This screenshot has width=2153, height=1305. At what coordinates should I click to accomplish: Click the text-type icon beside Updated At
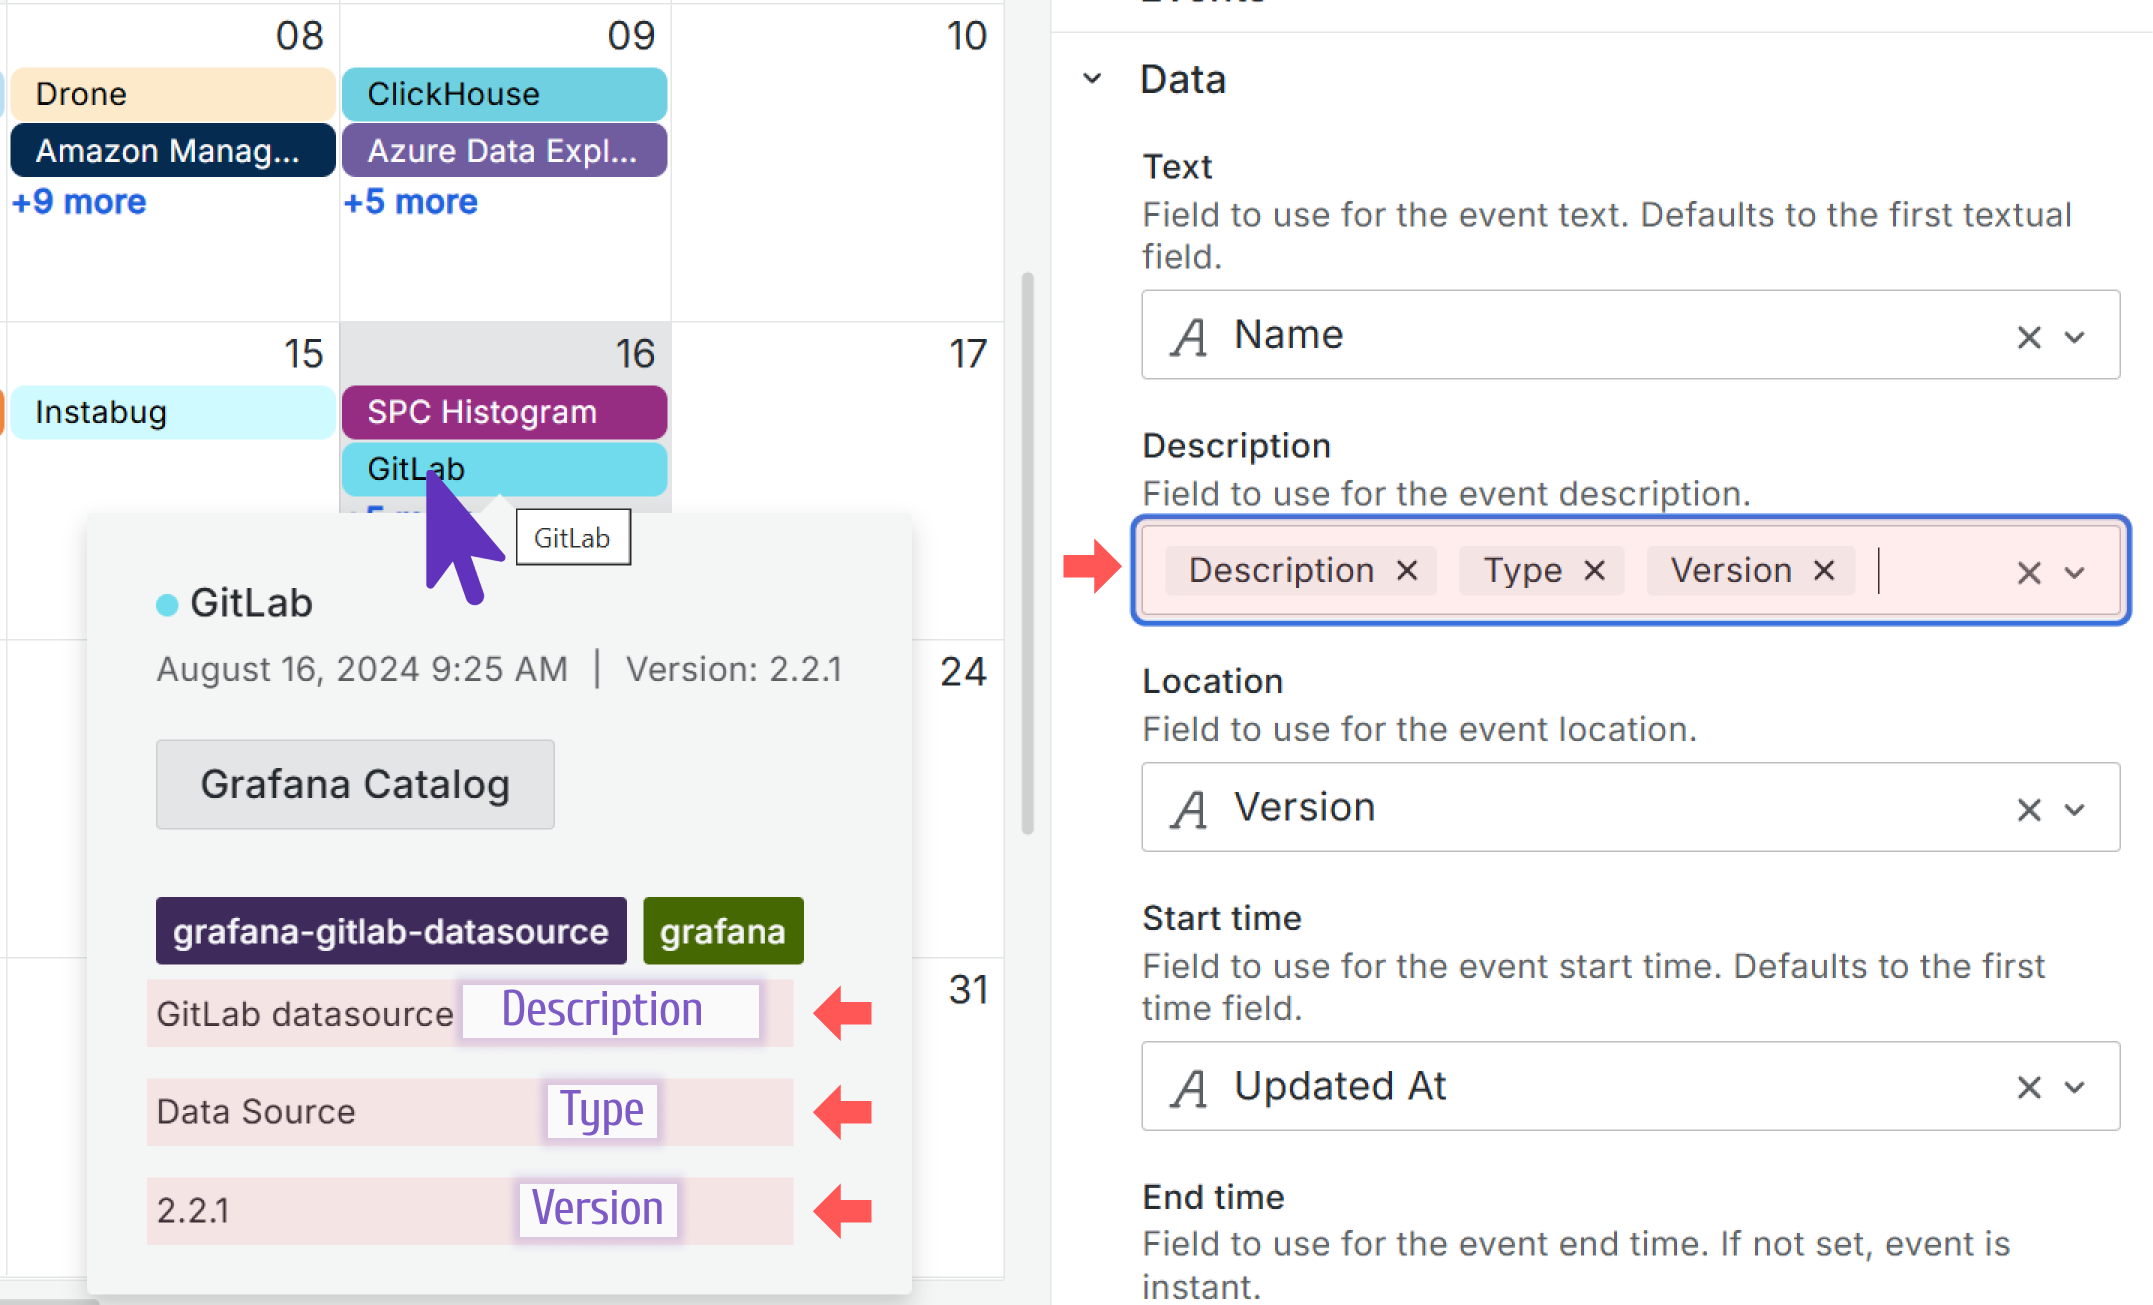coord(1188,1087)
